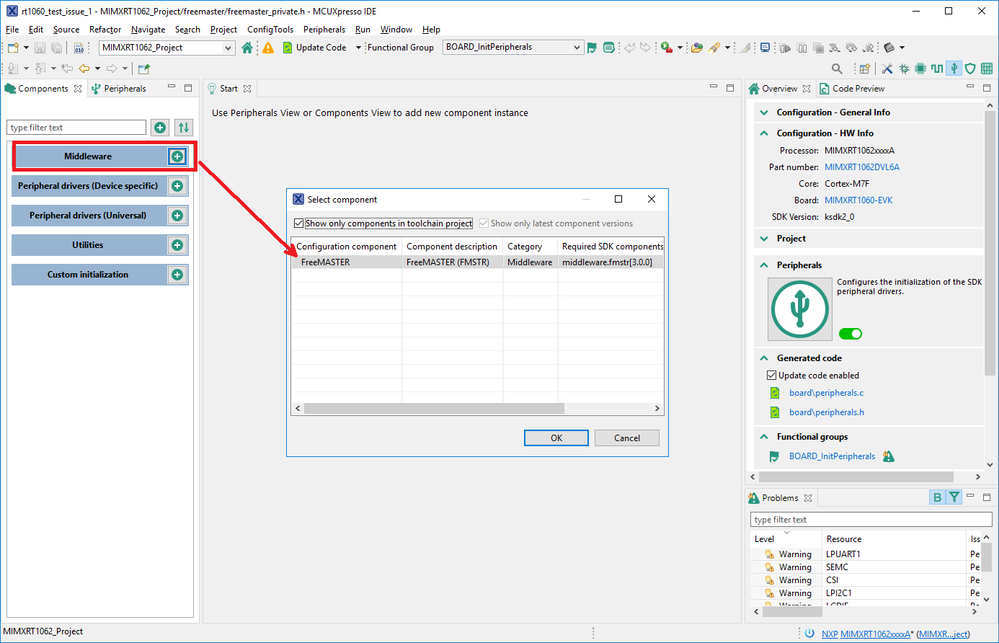The image size is (999, 643).
Task: Open the Navigate menu
Action: point(148,29)
